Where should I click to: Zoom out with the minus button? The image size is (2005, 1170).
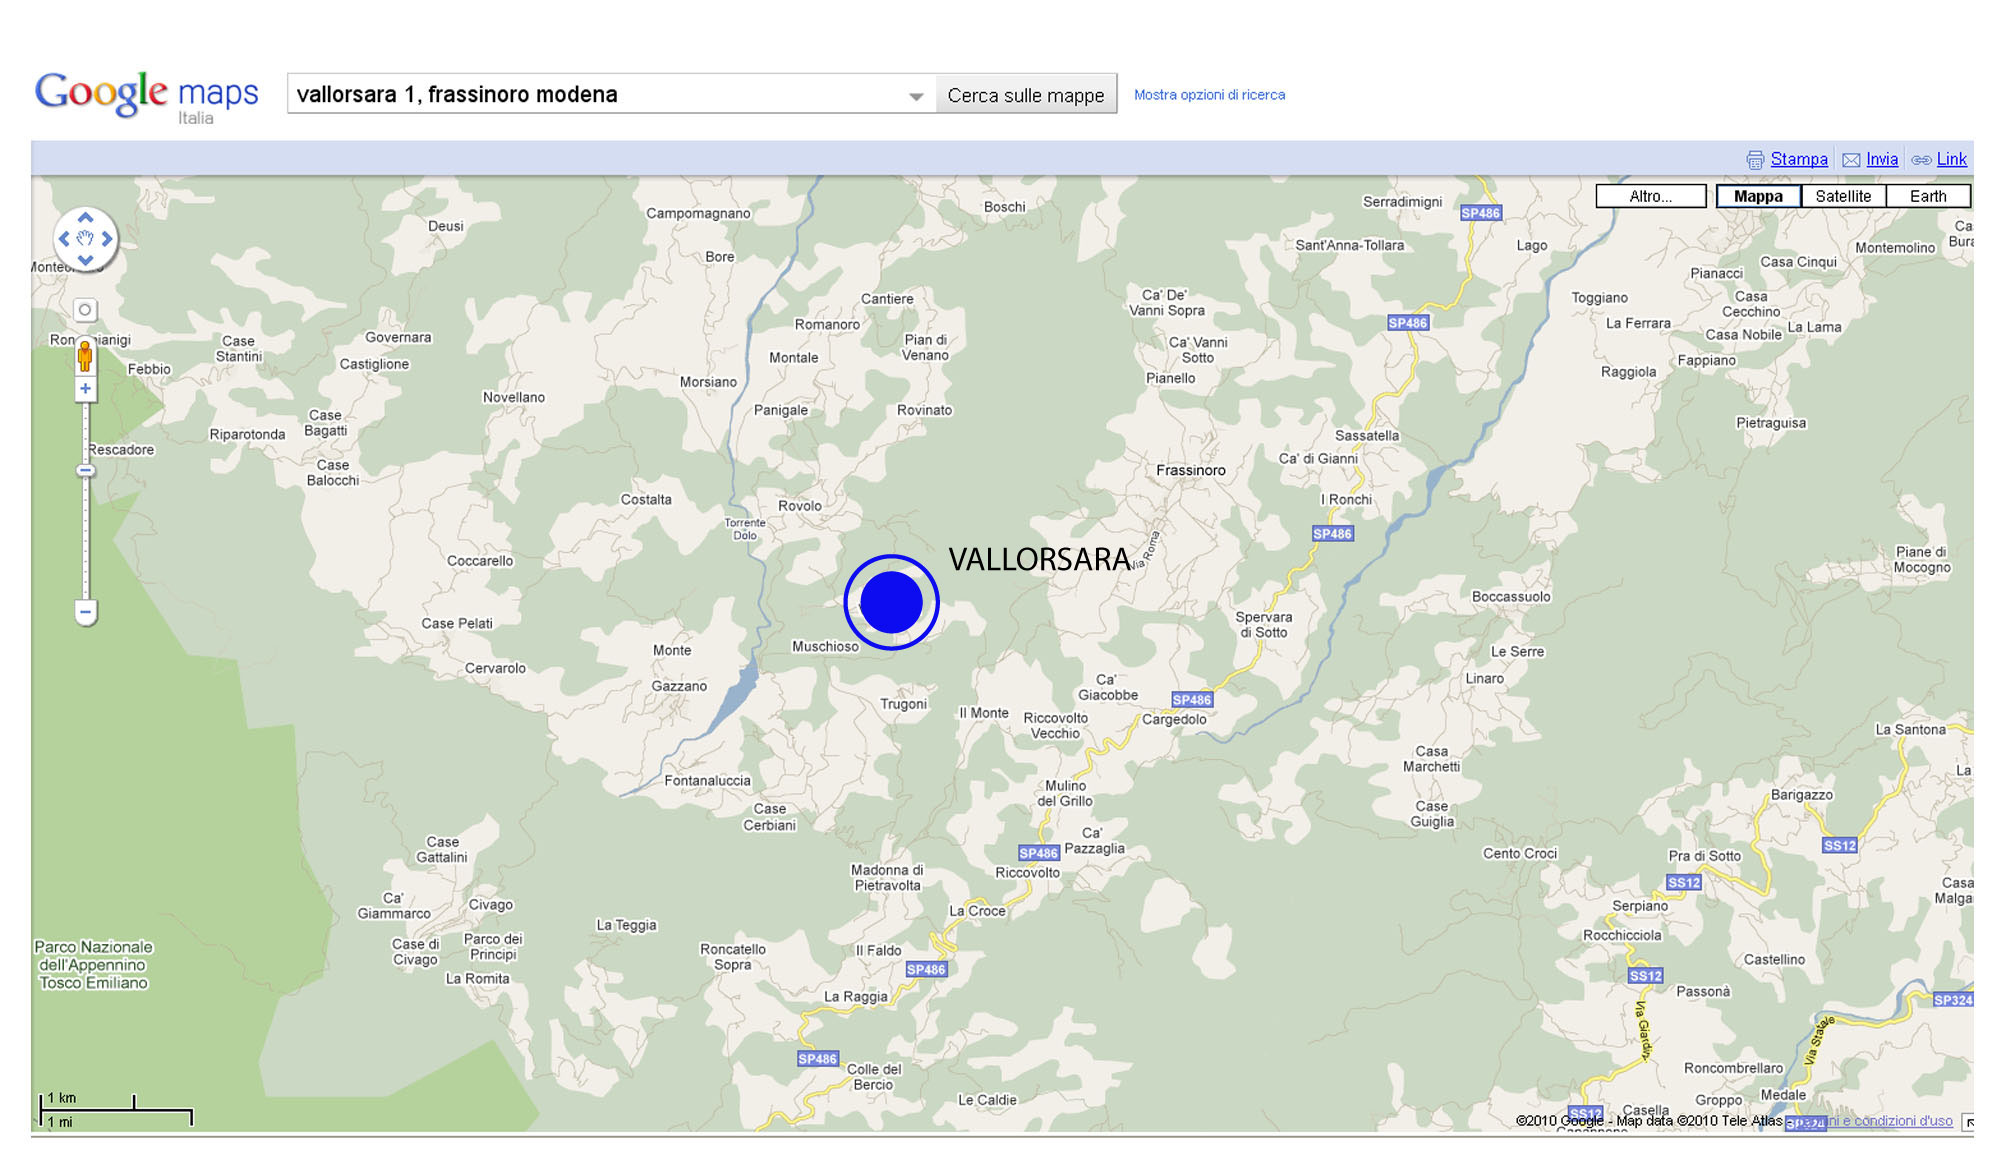(x=85, y=612)
